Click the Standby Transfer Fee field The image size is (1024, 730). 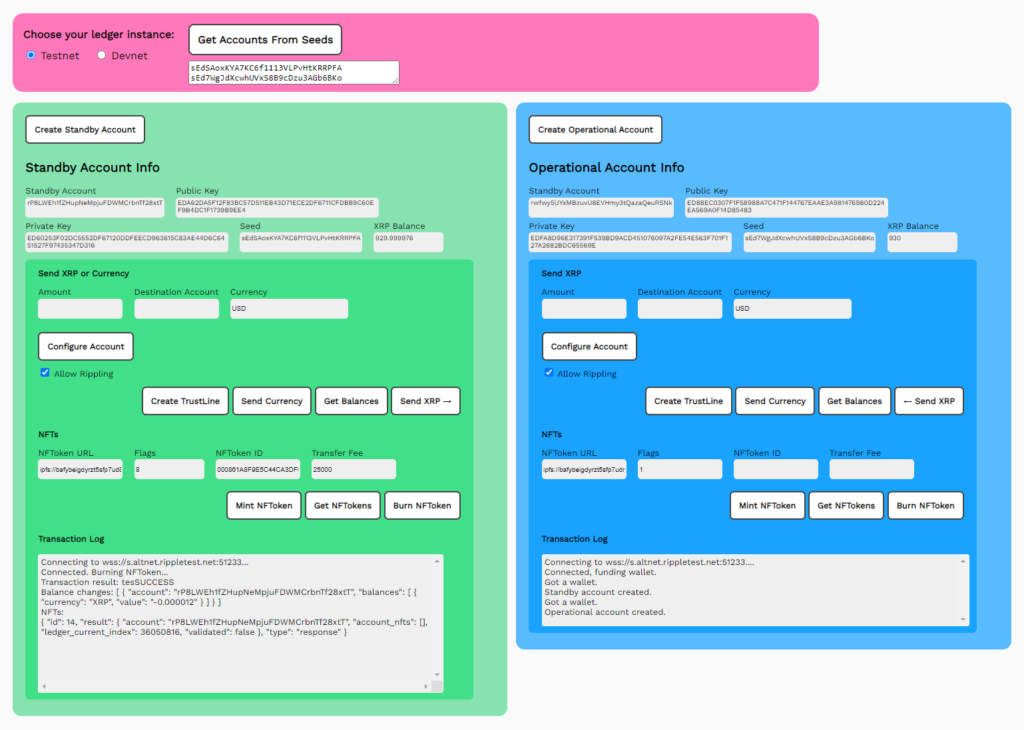[x=353, y=469]
